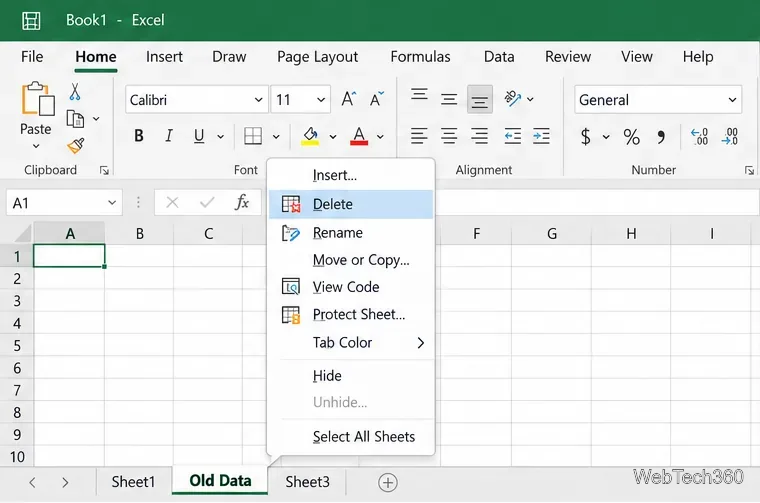Open the underline style dropdown arrow
The width and height of the screenshot is (760, 503).
pos(221,137)
